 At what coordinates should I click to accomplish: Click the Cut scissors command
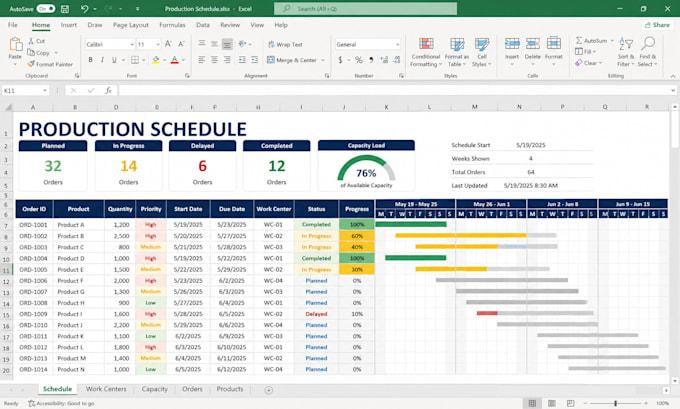click(x=36, y=41)
